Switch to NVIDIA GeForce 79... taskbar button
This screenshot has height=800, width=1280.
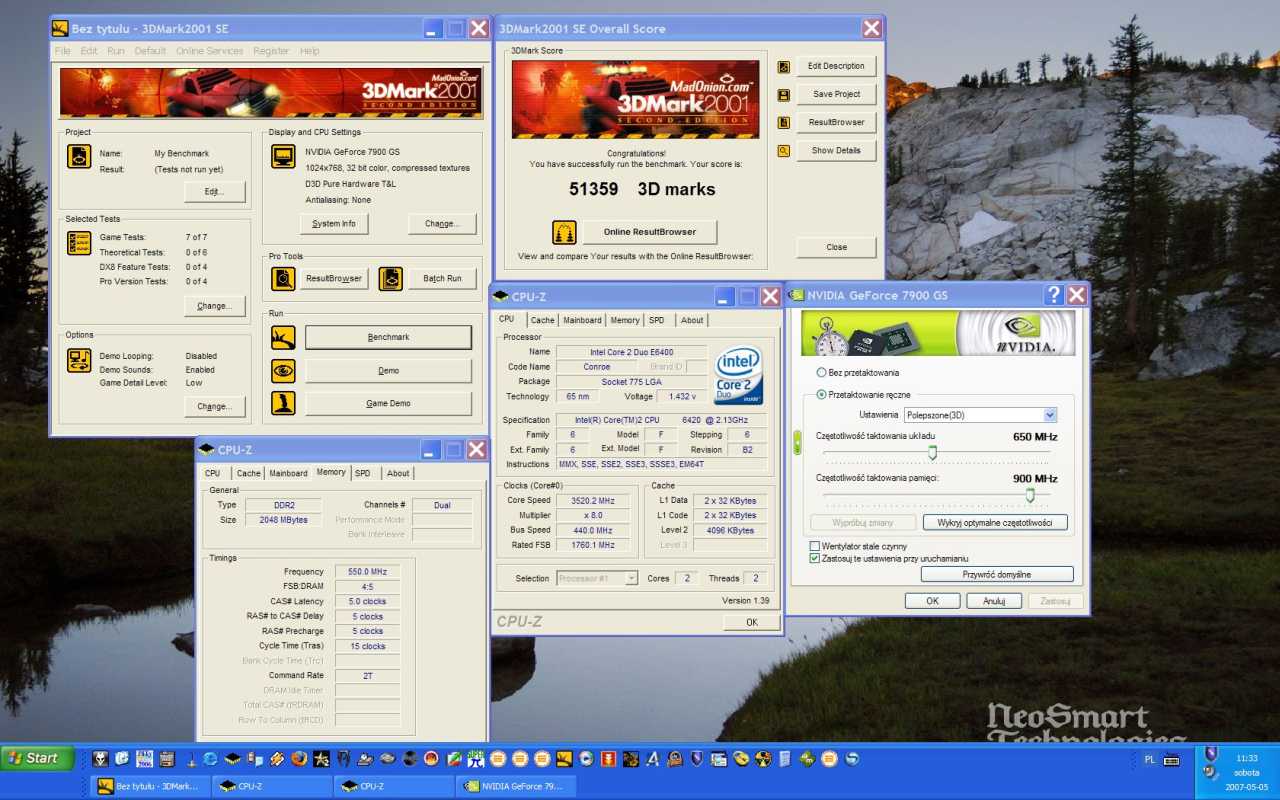[x=516, y=786]
